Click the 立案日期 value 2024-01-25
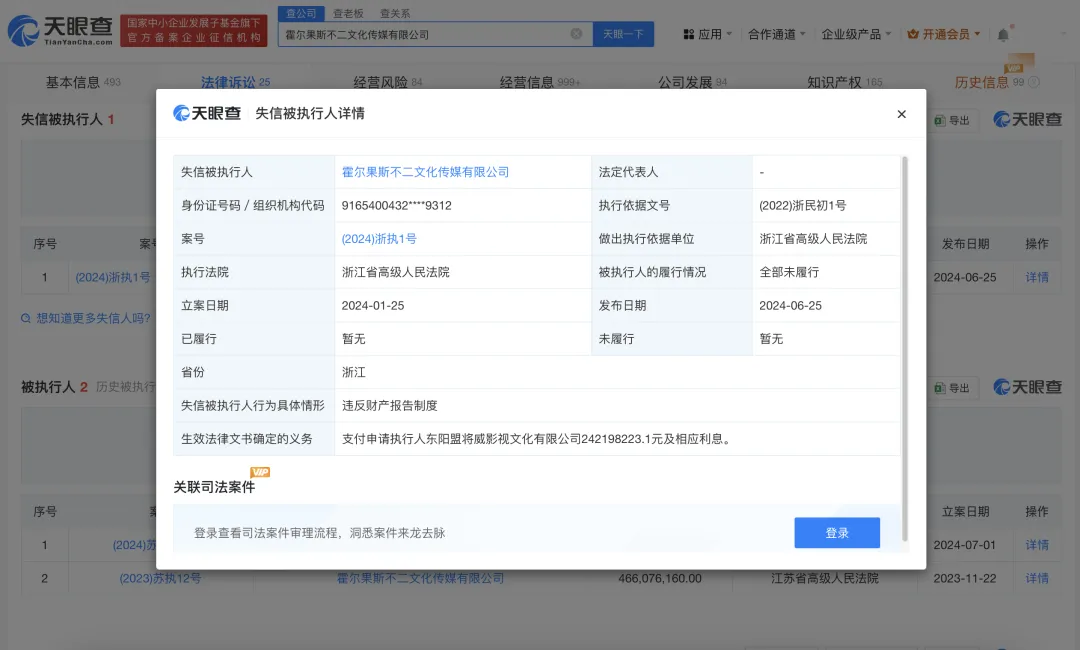This screenshot has height=650, width=1080. pyautogui.click(x=373, y=306)
